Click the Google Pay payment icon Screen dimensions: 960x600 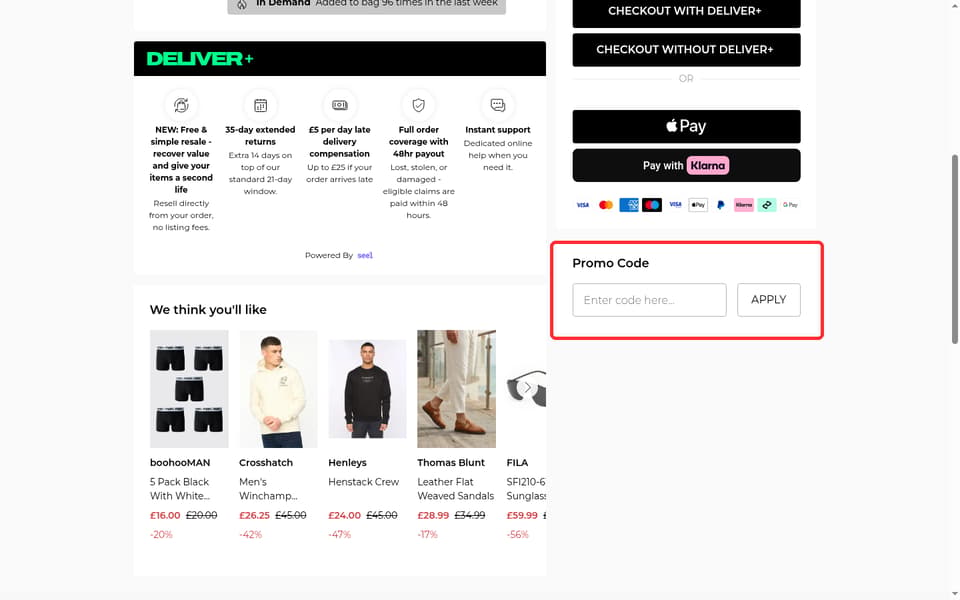pyautogui.click(x=790, y=205)
